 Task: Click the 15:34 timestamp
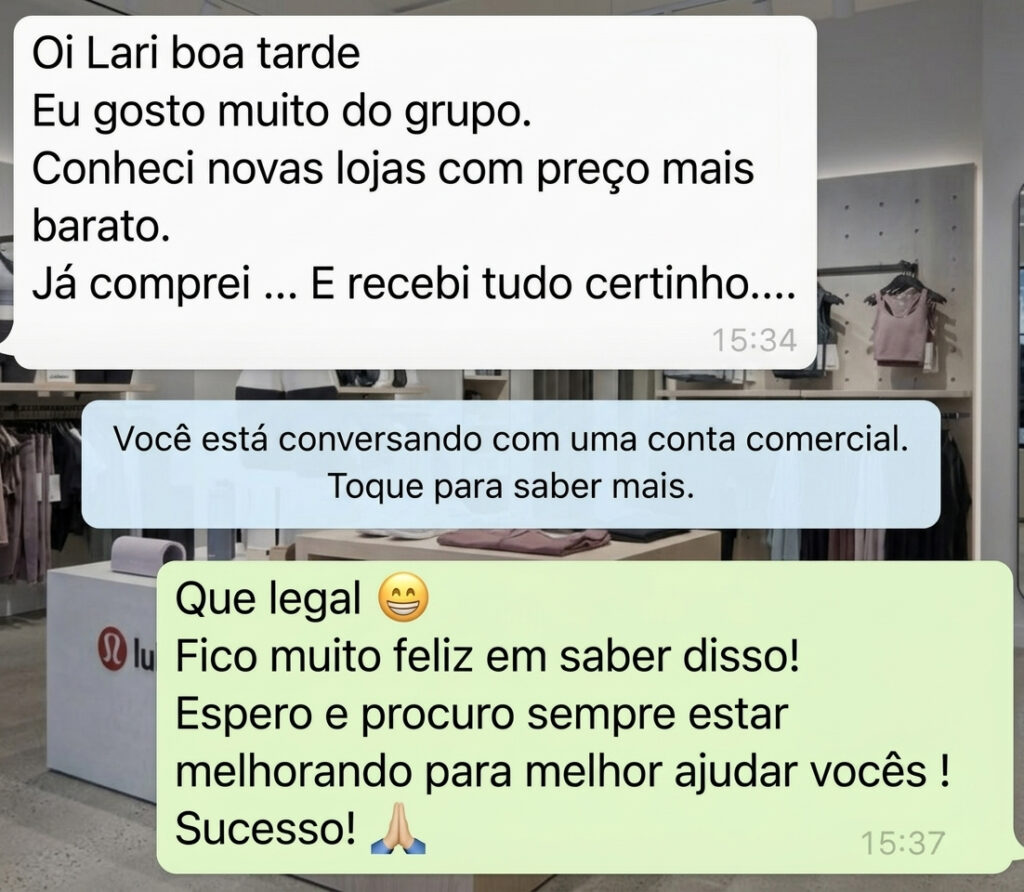click(x=754, y=340)
